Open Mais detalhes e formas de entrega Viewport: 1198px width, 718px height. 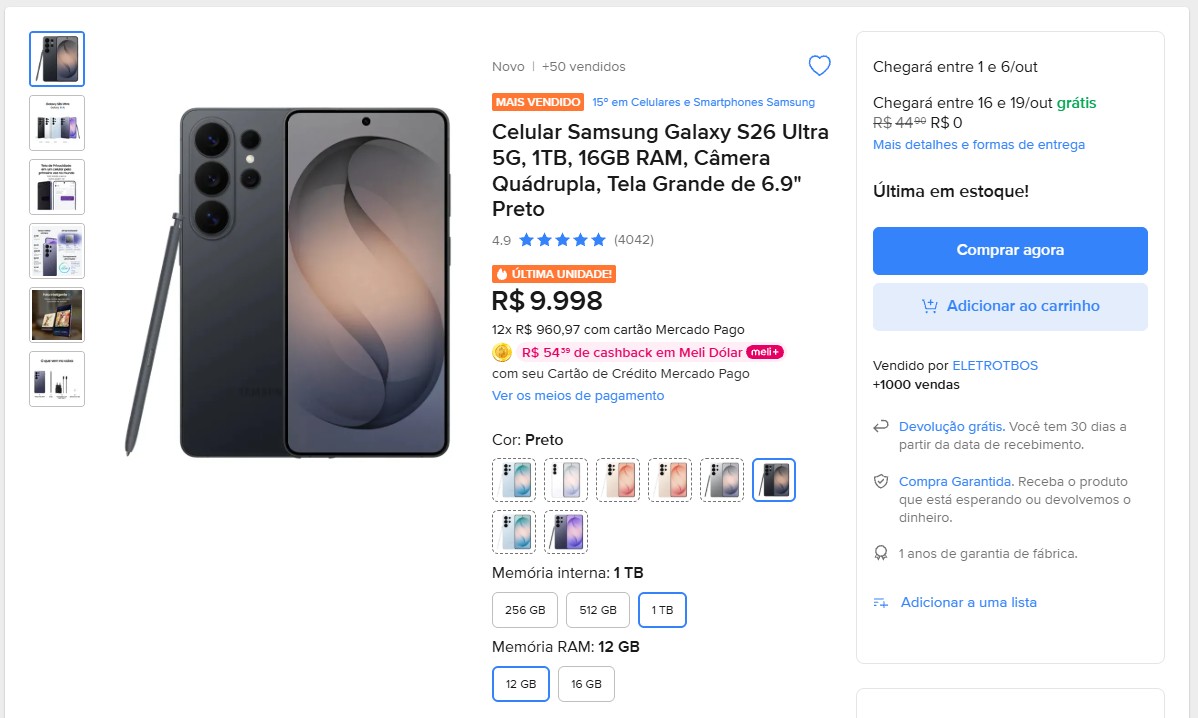pos(979,144)
